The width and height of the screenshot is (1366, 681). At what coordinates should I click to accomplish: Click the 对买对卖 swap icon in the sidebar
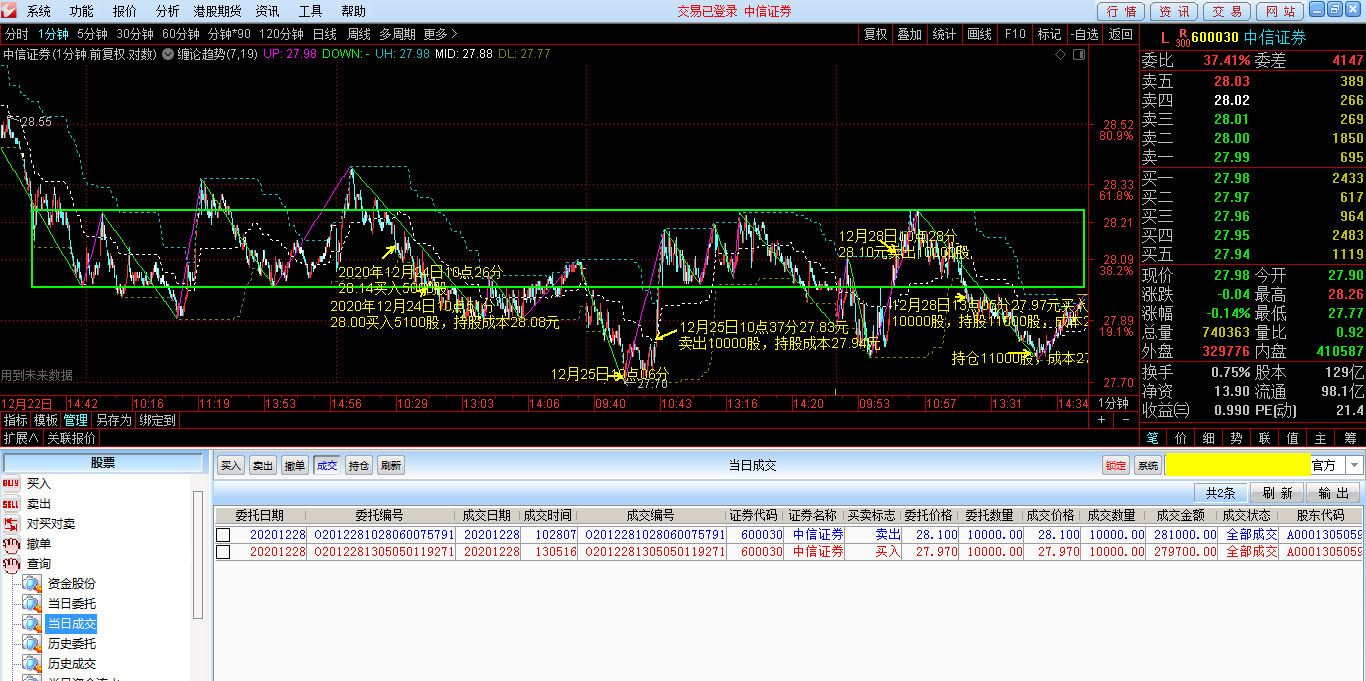click(x=11, y=524)
